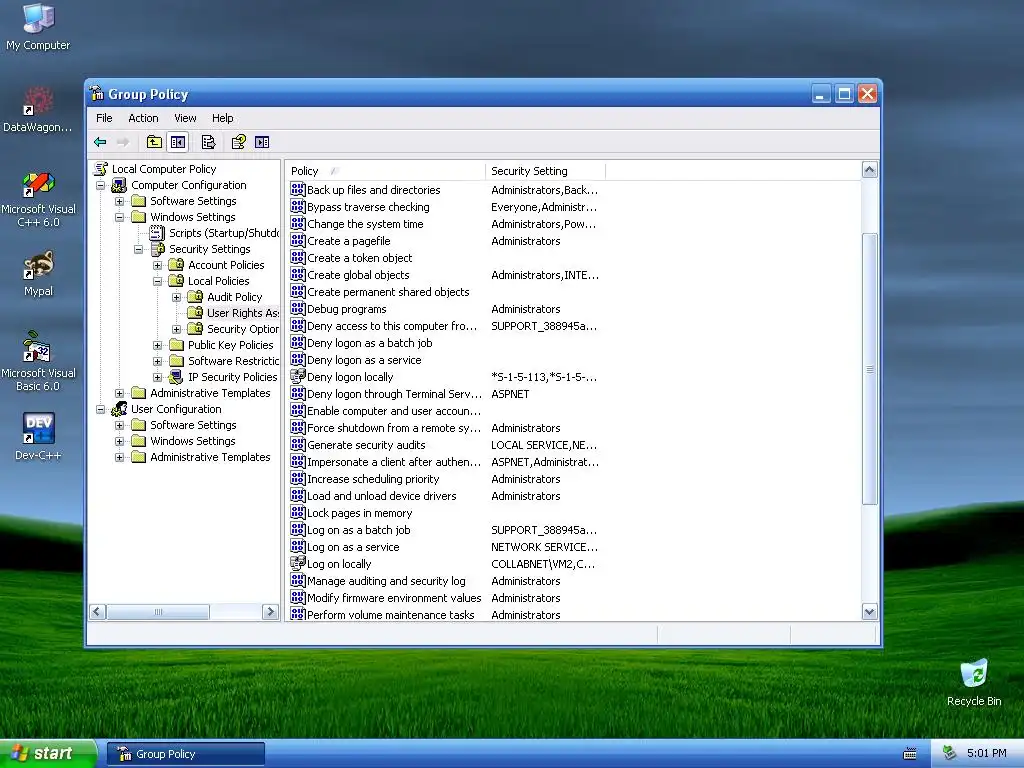Viewport: 1024px width, 768px height.
Task: Click the Up One Level folder icon
Action: tap(154, 142)
